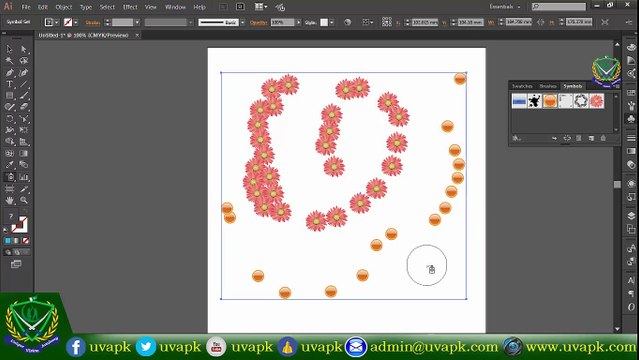This screenshot has height=360, width=639.
Task: Select the pink flower symbol thumbnail
Action: [597, 101]
